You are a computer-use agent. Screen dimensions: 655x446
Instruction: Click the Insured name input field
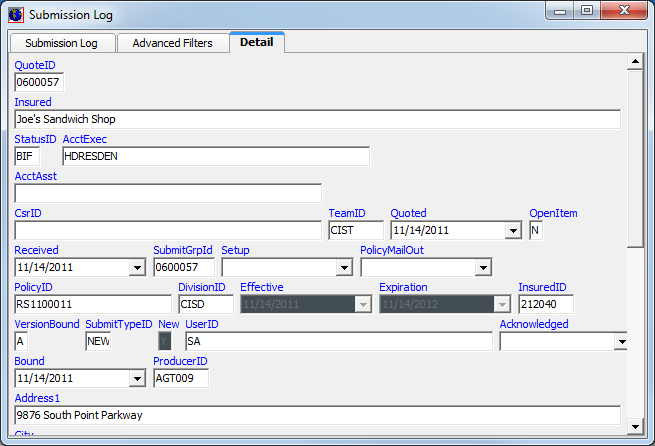click(x=317, y=119)
